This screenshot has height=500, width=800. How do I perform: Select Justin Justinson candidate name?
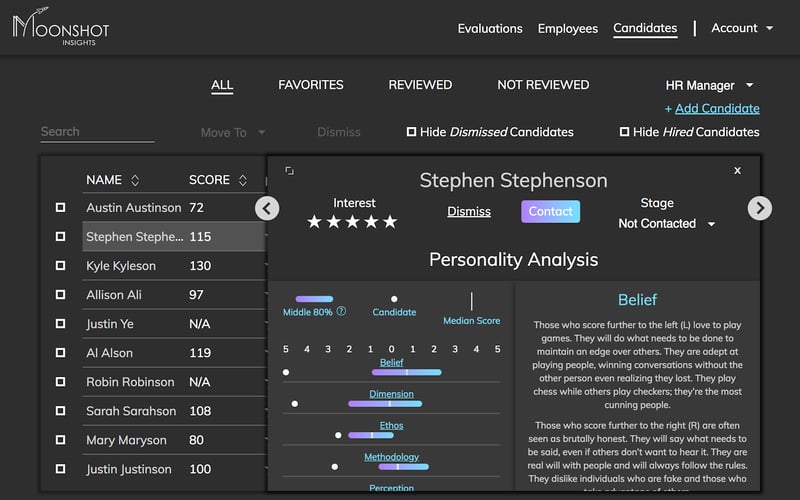pyautogui.click(x=129, y=469)
